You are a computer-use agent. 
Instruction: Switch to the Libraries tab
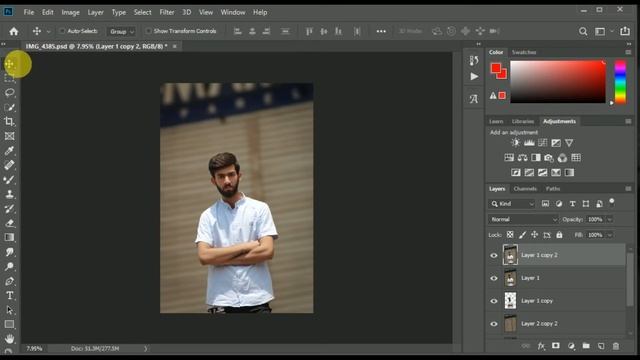pyautogui.click(x=523, y=121)
